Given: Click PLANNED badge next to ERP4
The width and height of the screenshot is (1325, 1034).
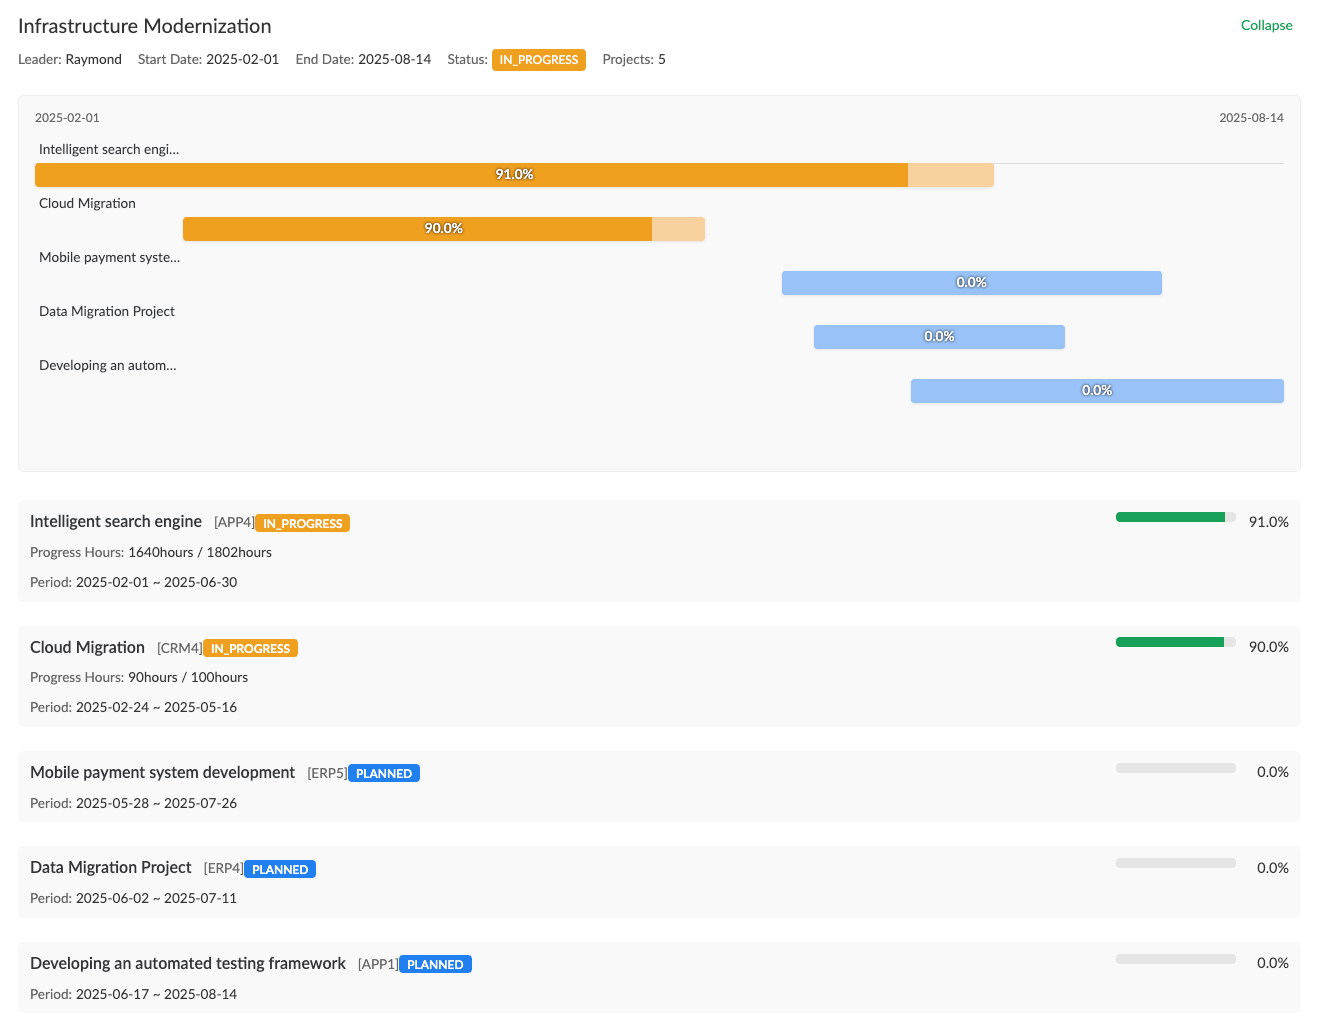Looking at the screenshot, I should pos(279,869).
